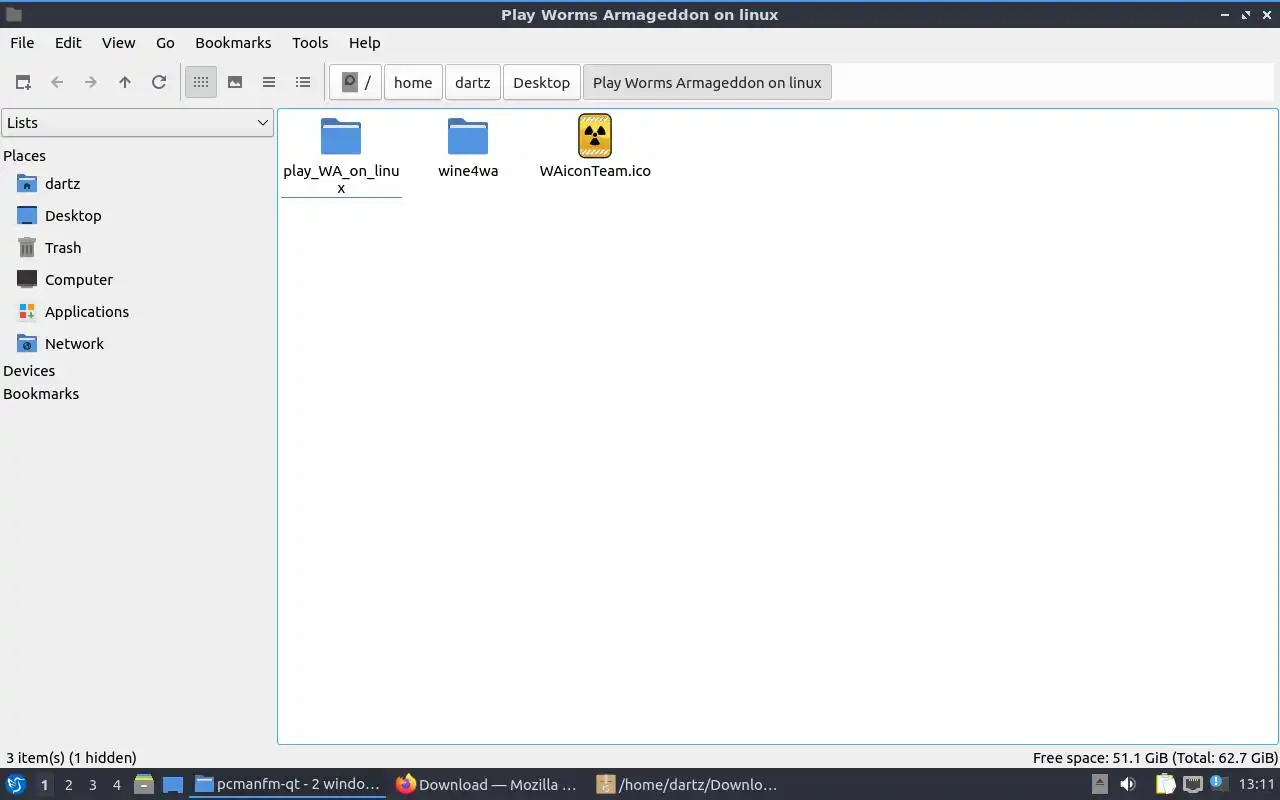The height and width of the screenshot is (800, 1280).
Task: Open the Go menu
Action: pyautogui.click(x=165, y=43)
